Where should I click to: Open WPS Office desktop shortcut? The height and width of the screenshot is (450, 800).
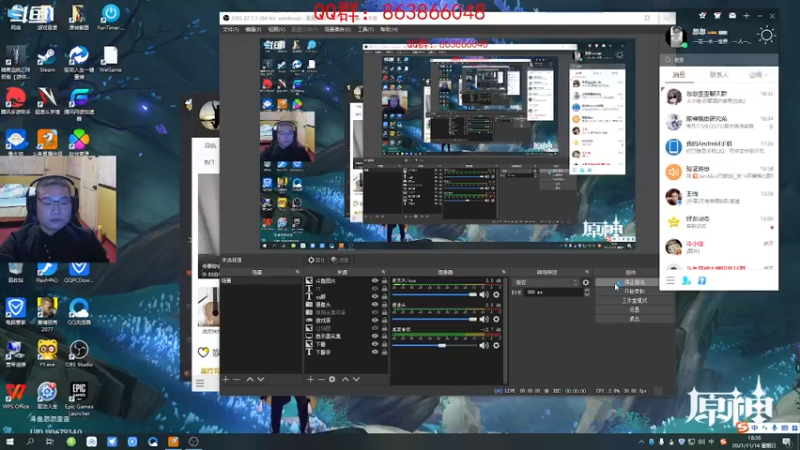pos(15,396)
